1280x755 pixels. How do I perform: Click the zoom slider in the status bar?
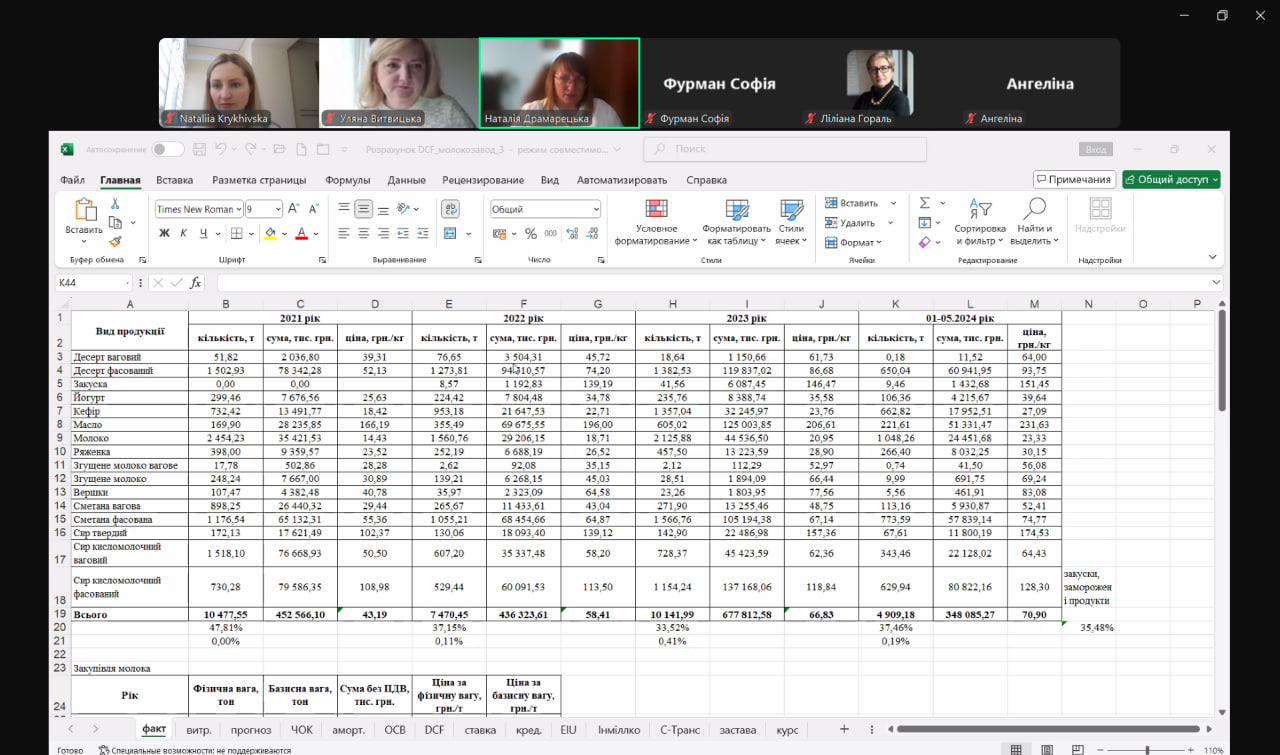click(1146, 750)
